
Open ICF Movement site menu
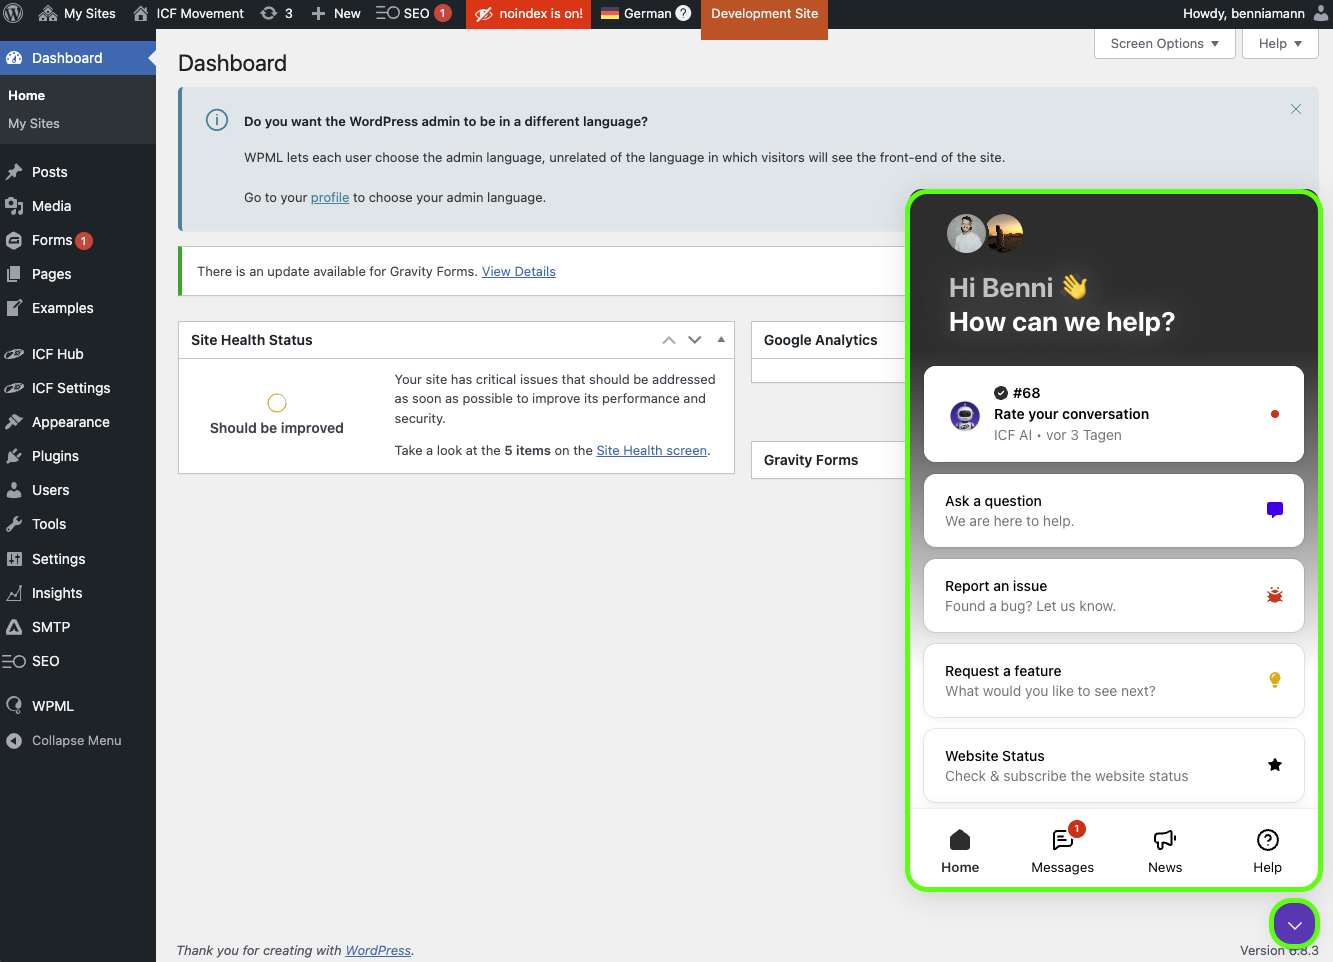coord(188,14)
